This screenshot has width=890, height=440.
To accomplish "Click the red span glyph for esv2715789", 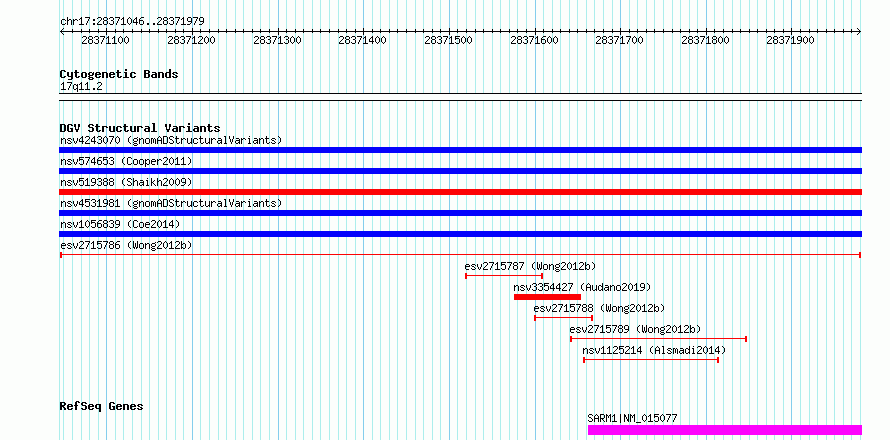I will 658,339.
